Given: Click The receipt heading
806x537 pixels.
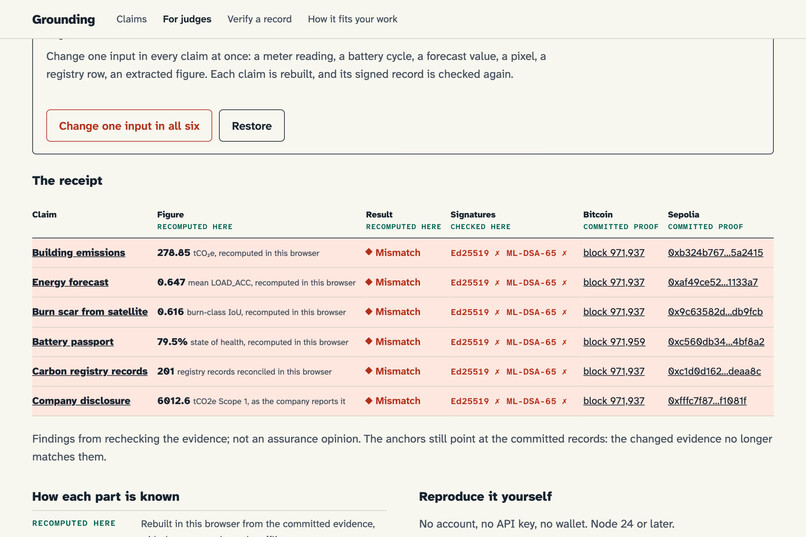Looking at the screenshot, I should point(67,180).
